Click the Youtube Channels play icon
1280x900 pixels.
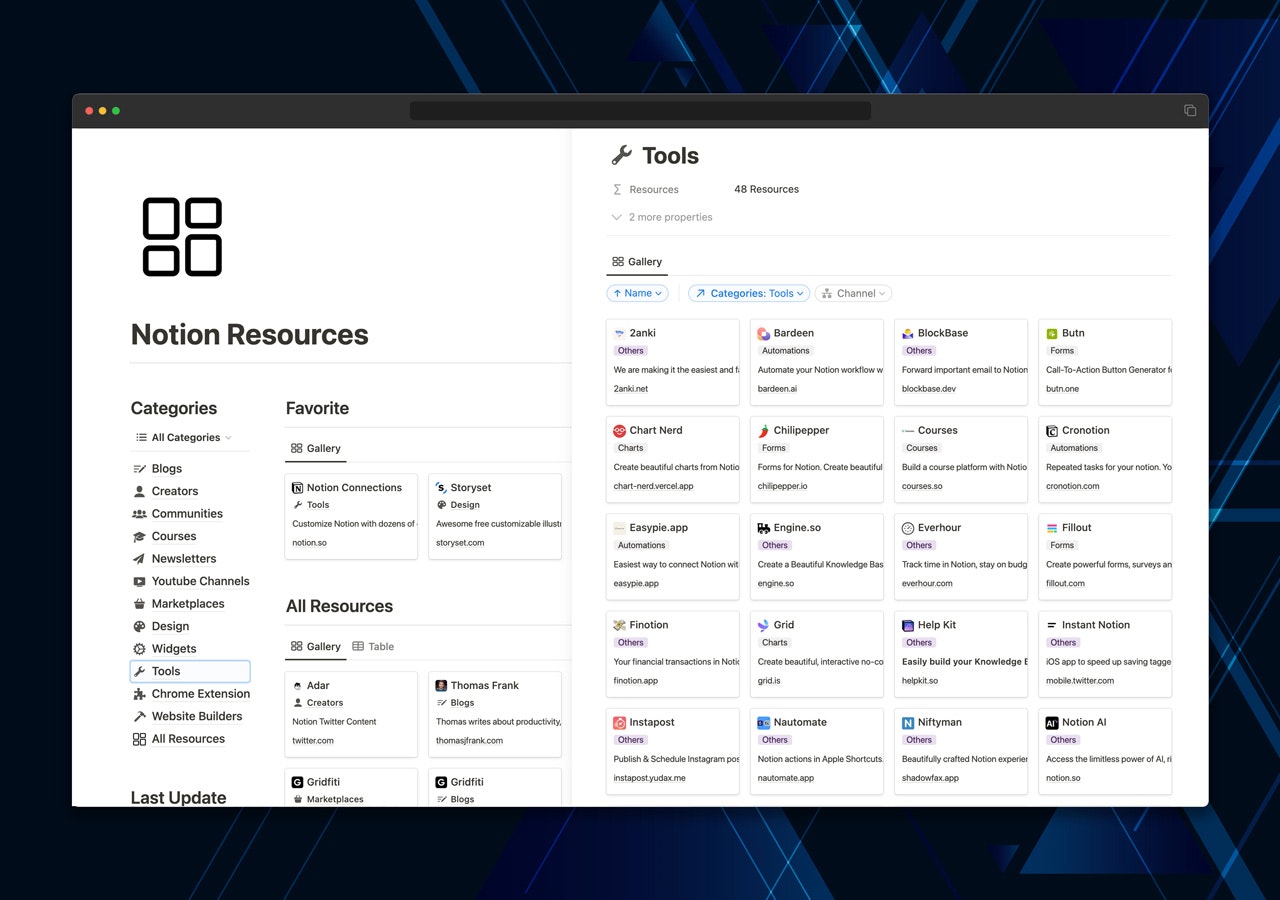(139, 581)
